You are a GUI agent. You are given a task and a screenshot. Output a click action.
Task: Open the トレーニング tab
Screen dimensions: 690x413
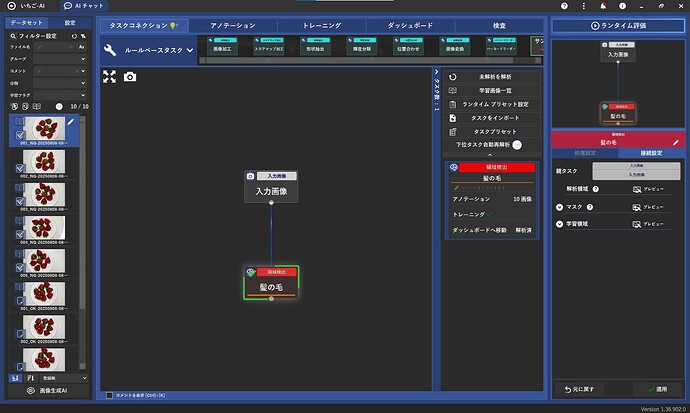tap(322, 26)
